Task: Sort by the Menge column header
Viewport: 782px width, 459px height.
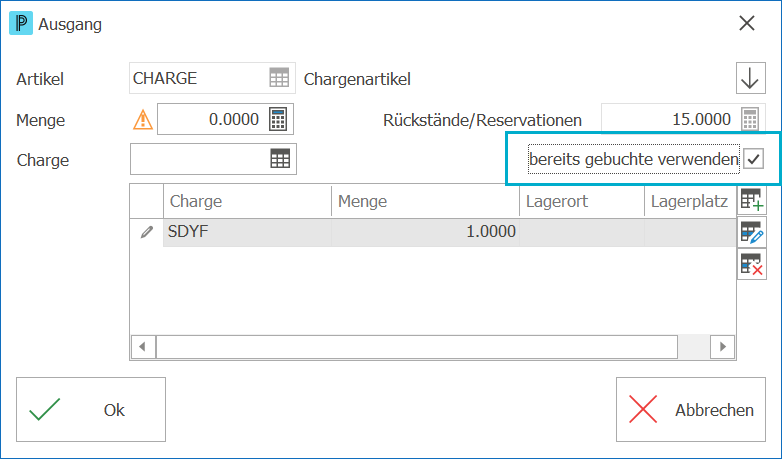Action: pos(425,201)
